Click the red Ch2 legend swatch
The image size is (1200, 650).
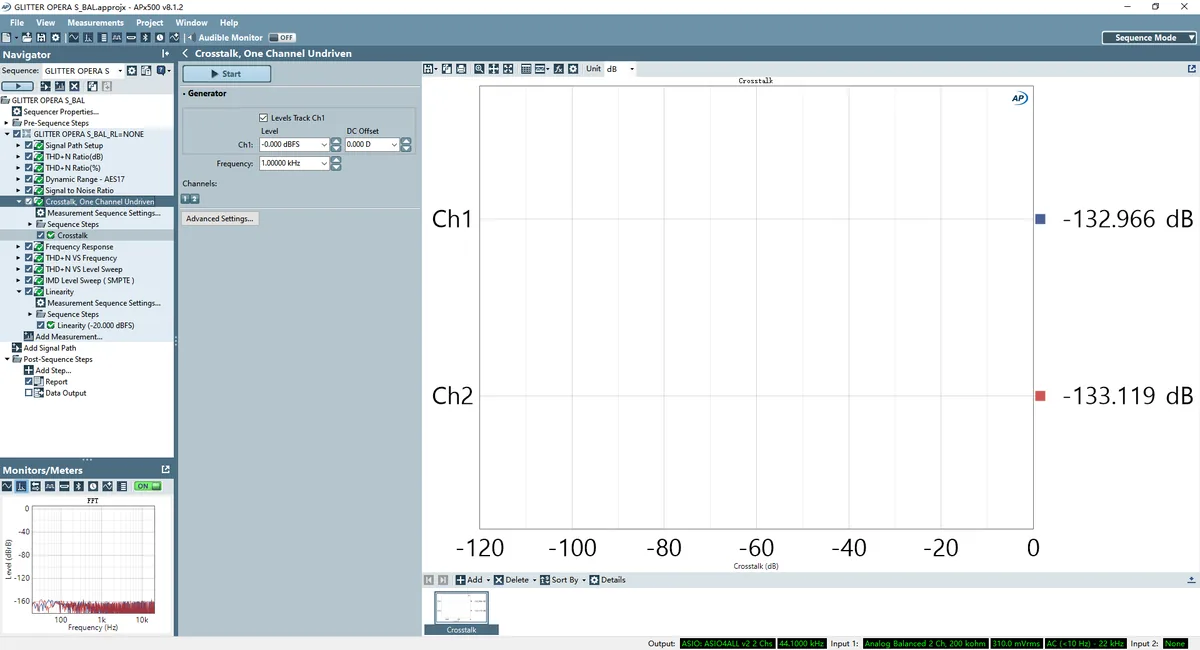pos(1040,396)
